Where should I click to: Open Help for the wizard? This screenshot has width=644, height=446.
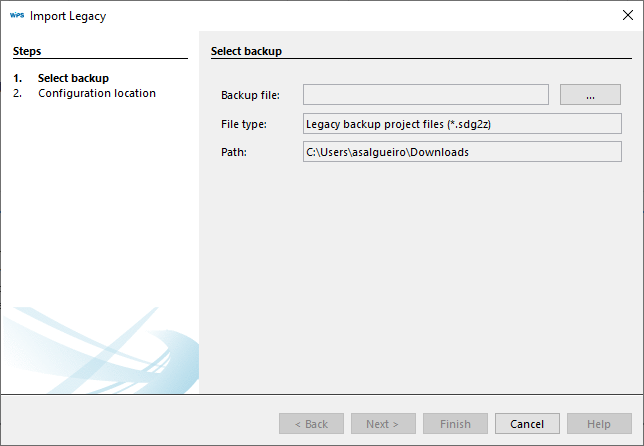click(x=599, y=424)
